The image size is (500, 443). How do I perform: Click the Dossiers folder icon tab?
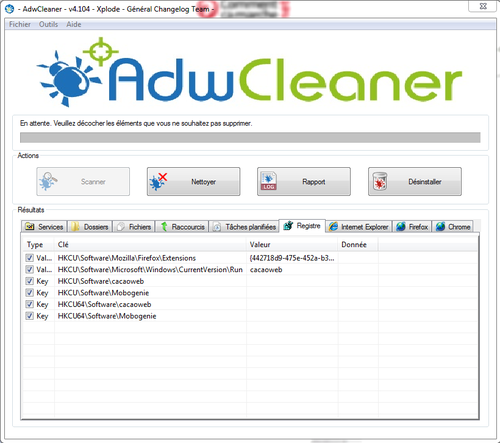pyautogui.click(x=75, y=227)
